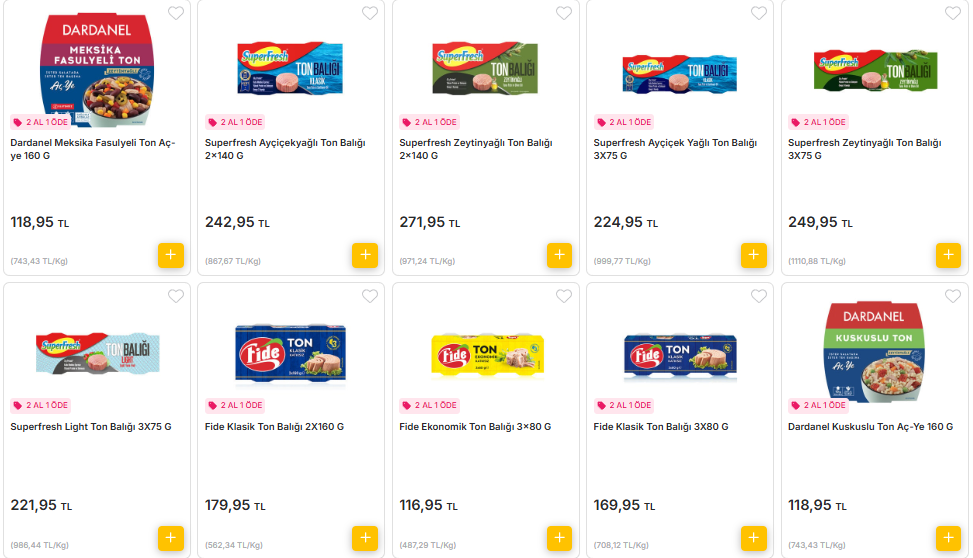Toggle heart on Dardanel Kuskuslu Ton
Image resolution: width=973 pixels, height=558 pixels.
tap(953, 296)
